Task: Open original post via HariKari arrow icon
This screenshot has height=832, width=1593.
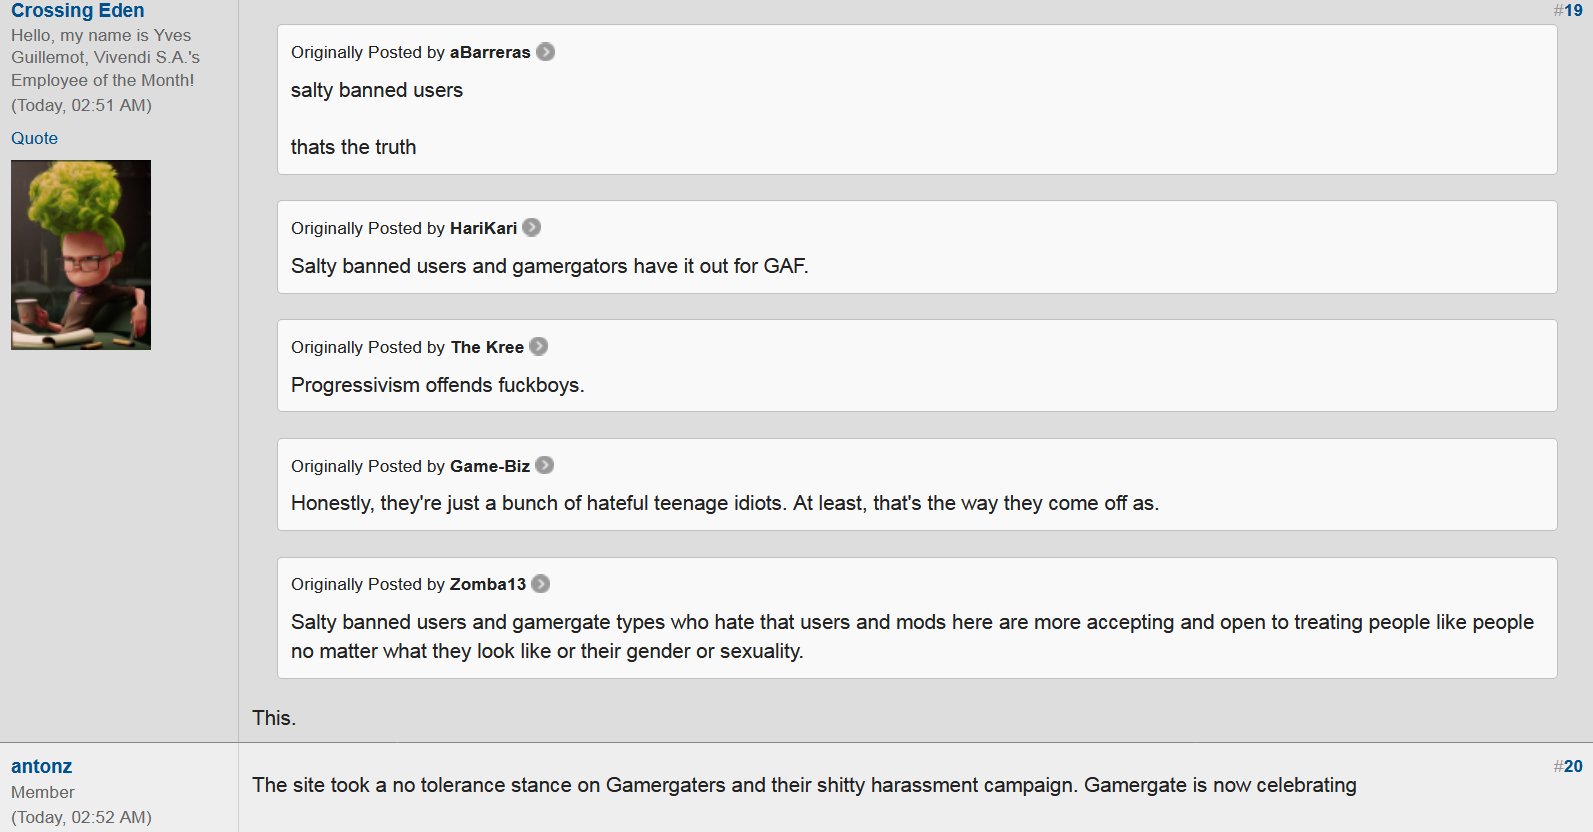Action: [x=532, y=228]
